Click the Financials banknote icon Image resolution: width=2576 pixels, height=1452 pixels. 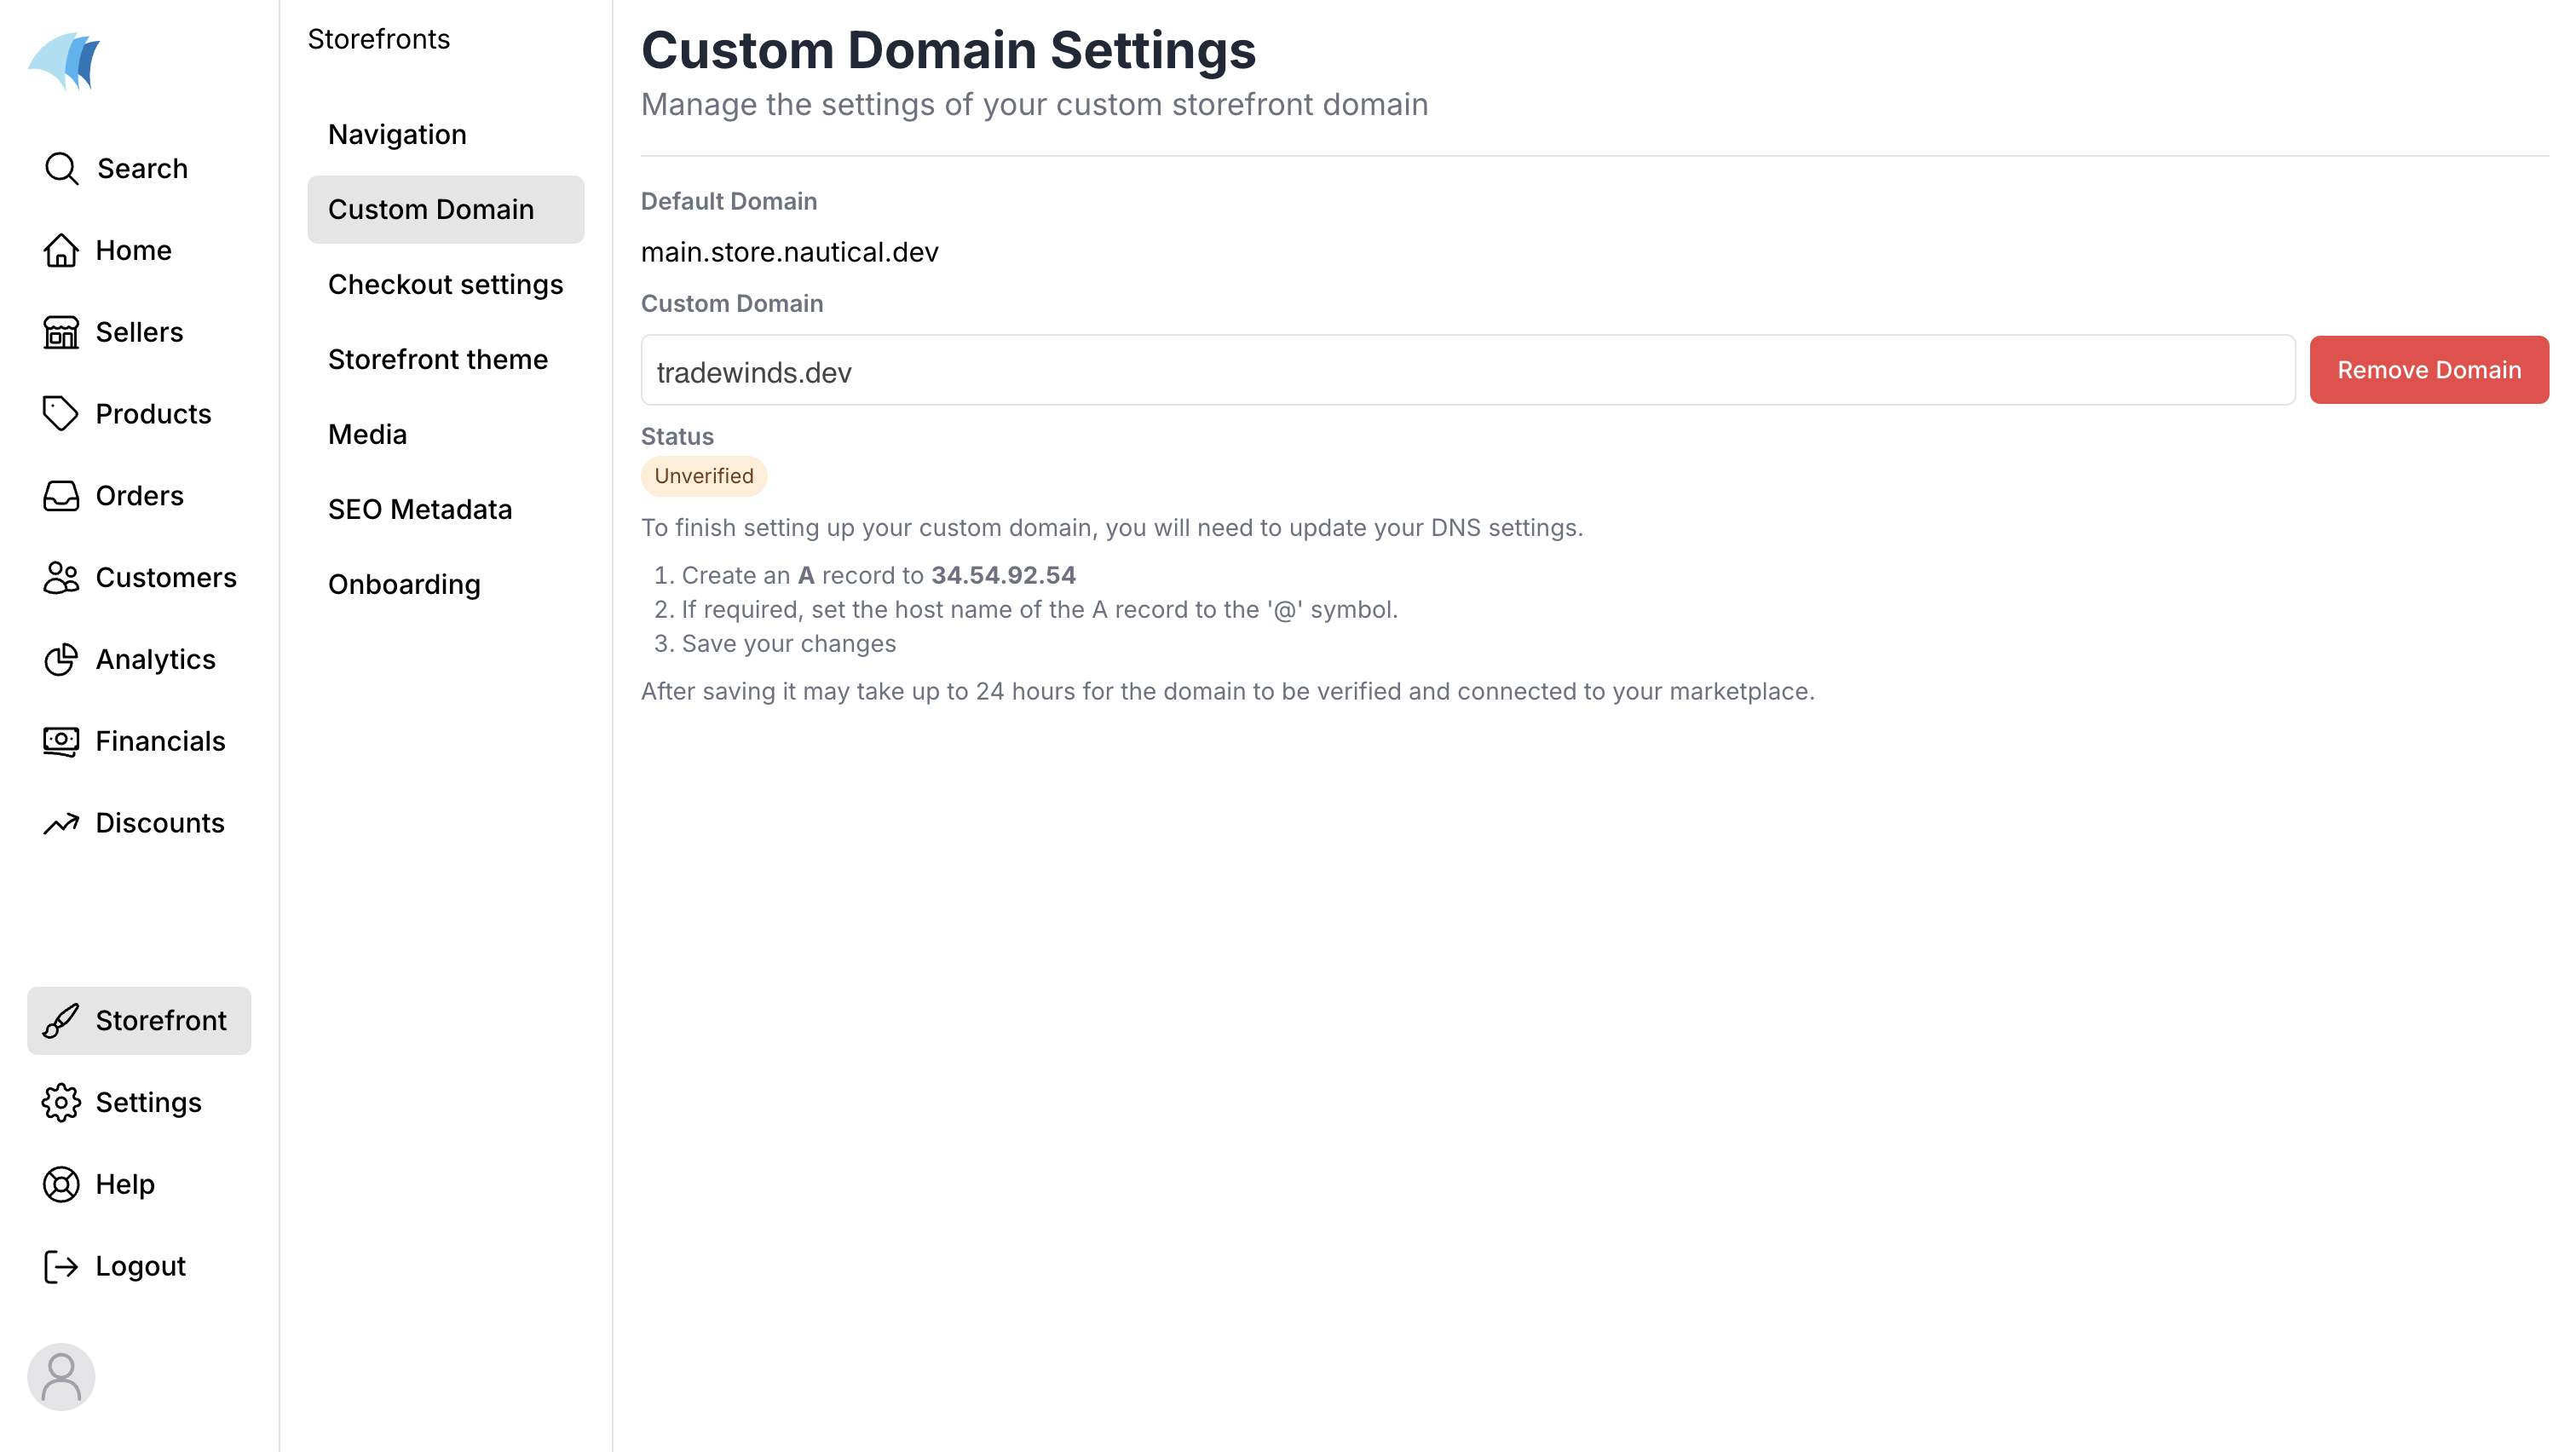pos(61,741)
